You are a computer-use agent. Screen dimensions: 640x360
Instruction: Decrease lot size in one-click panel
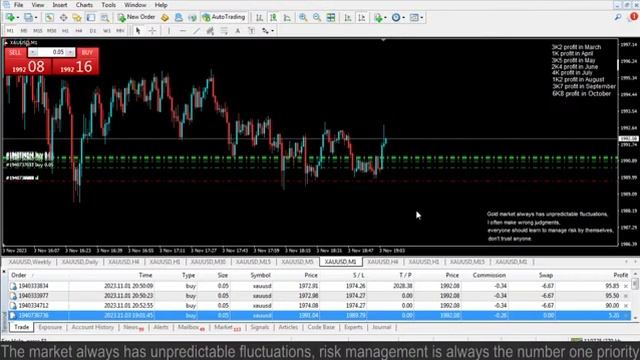(x=33, y=52)
